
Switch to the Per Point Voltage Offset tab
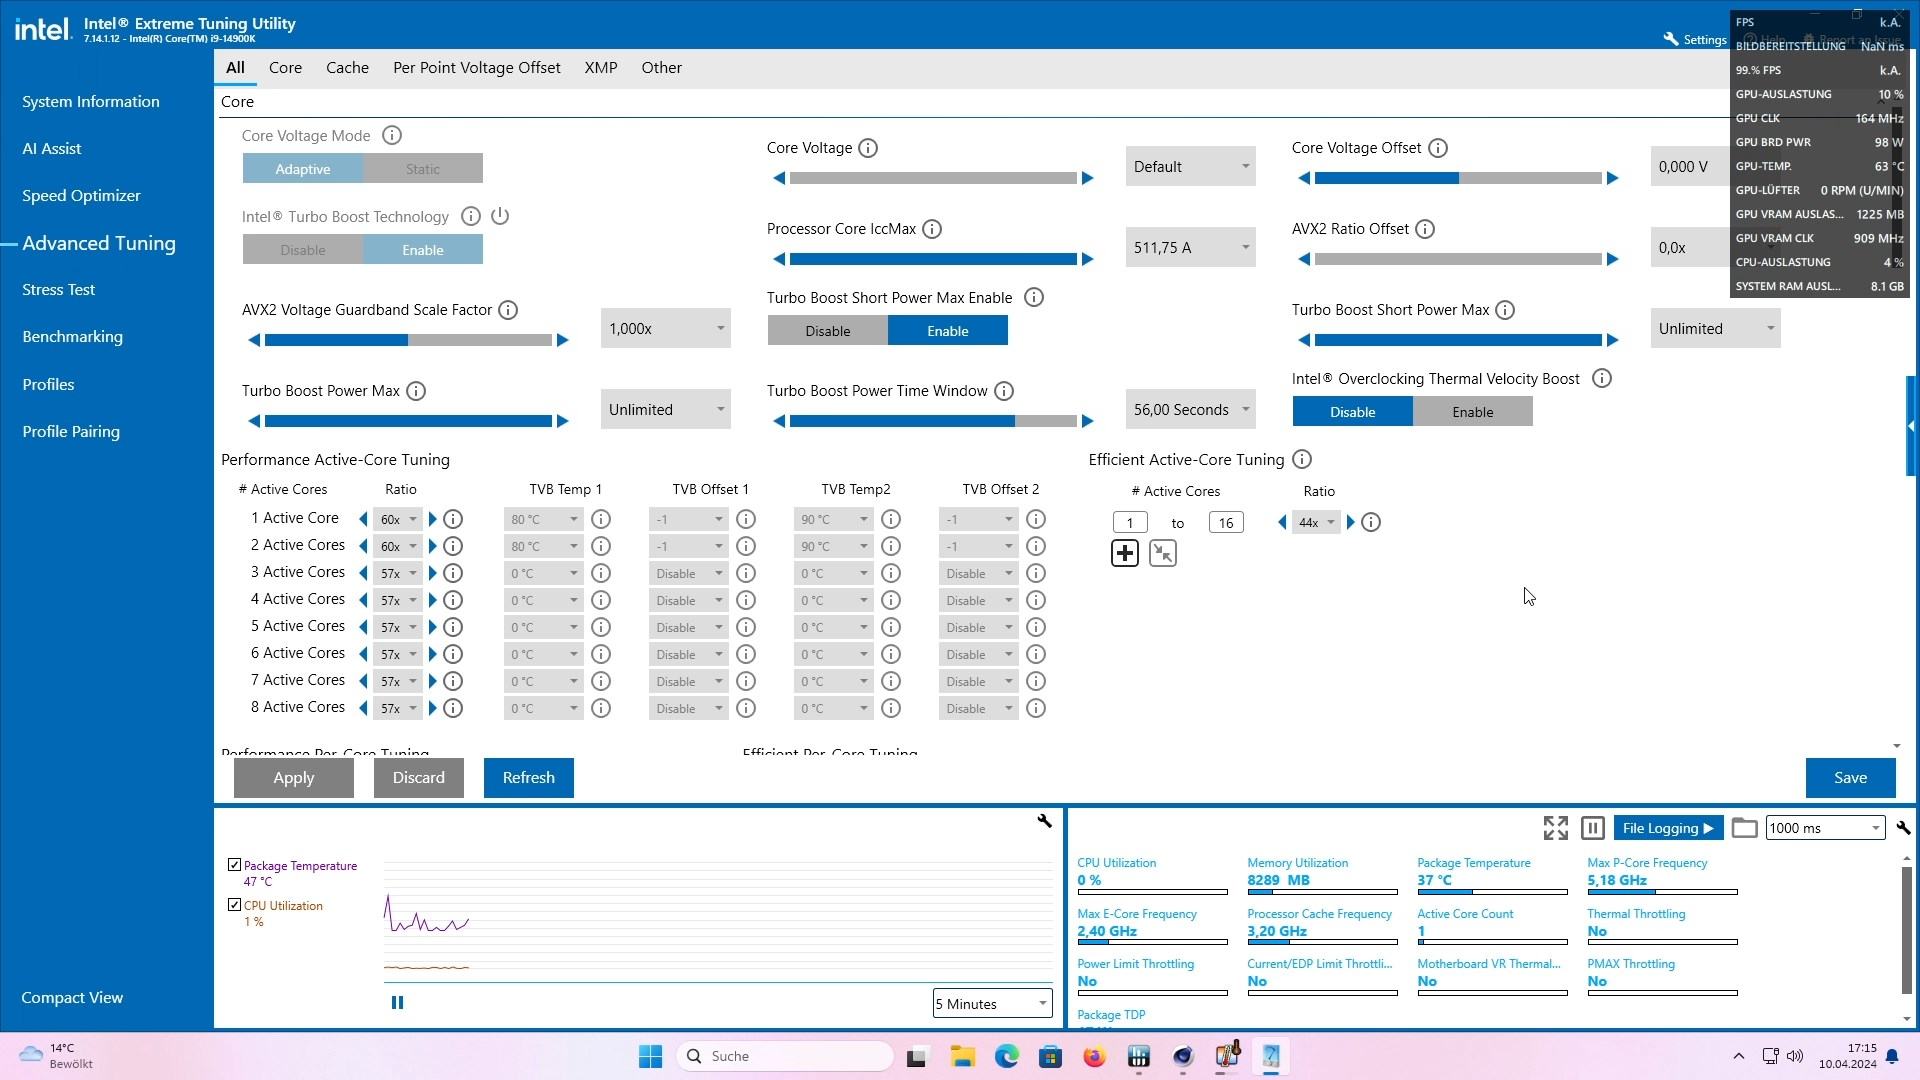coord(476,68)
